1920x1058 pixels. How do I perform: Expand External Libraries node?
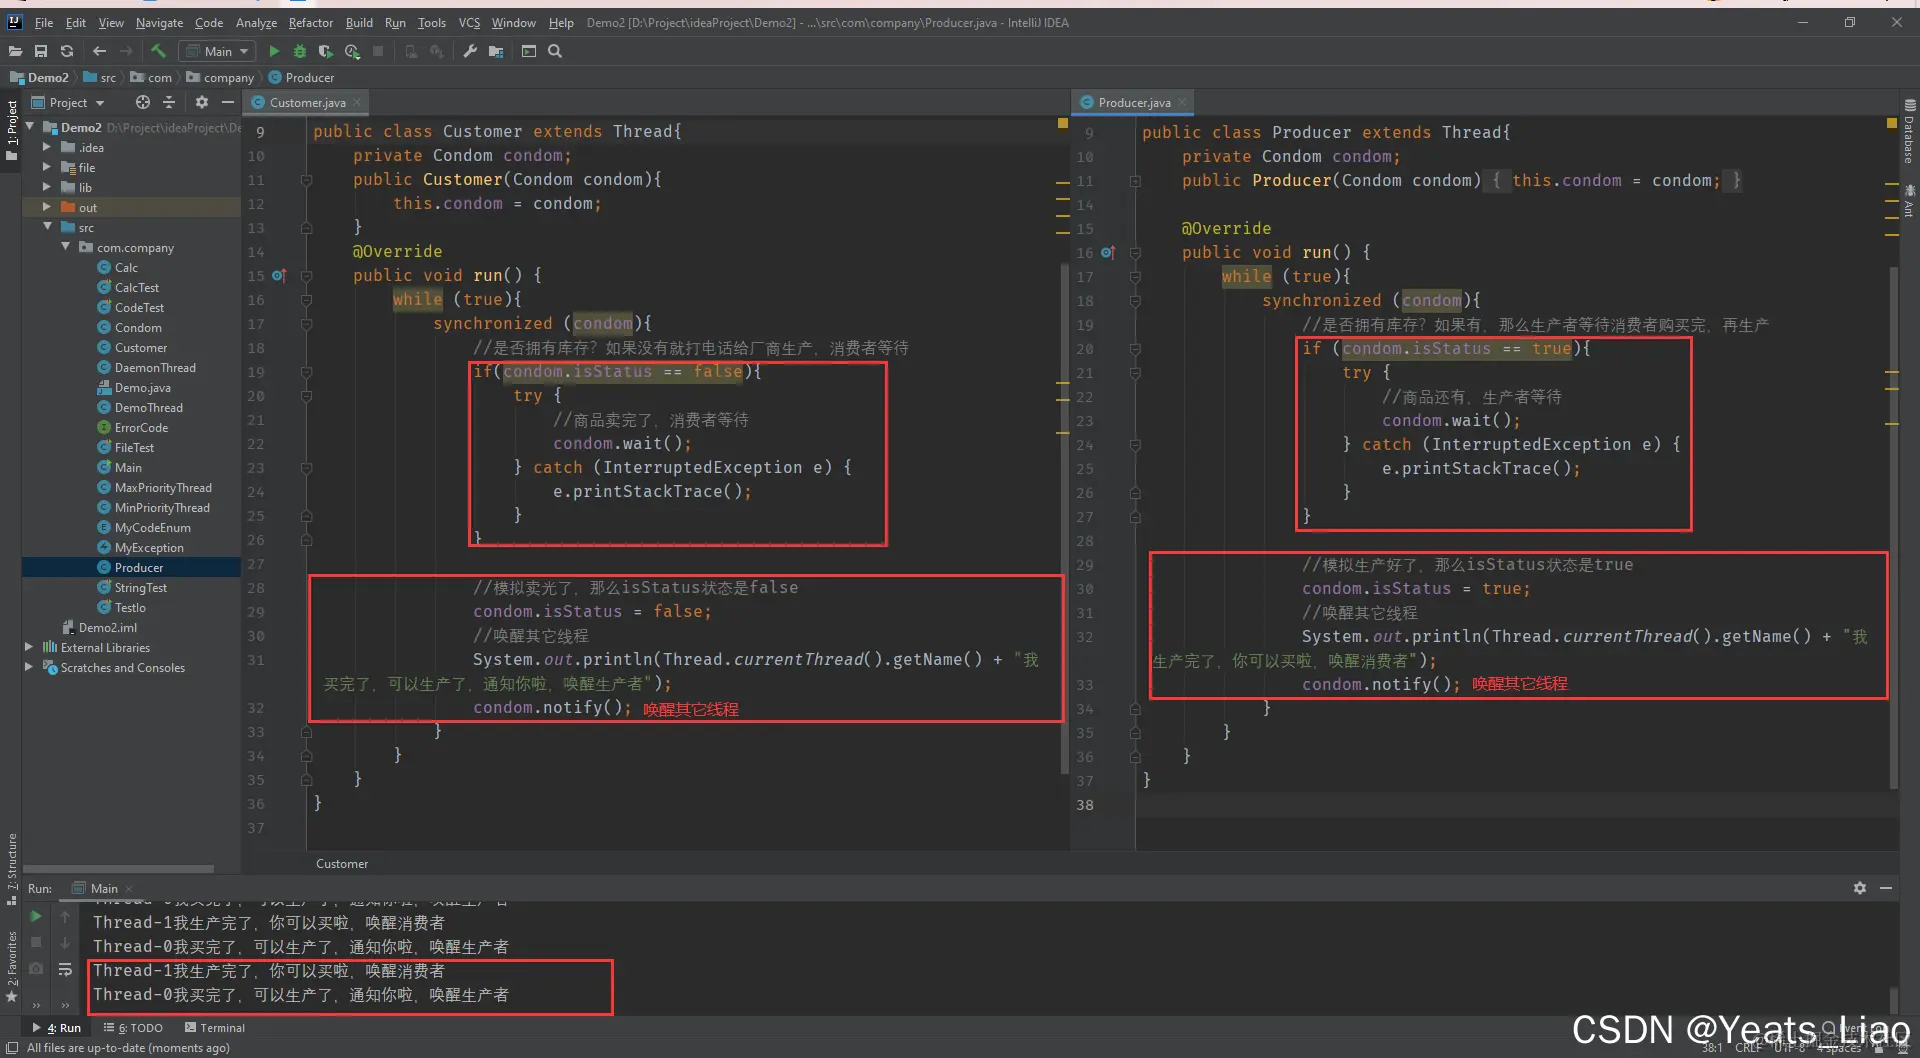click(x=29, y=647)
